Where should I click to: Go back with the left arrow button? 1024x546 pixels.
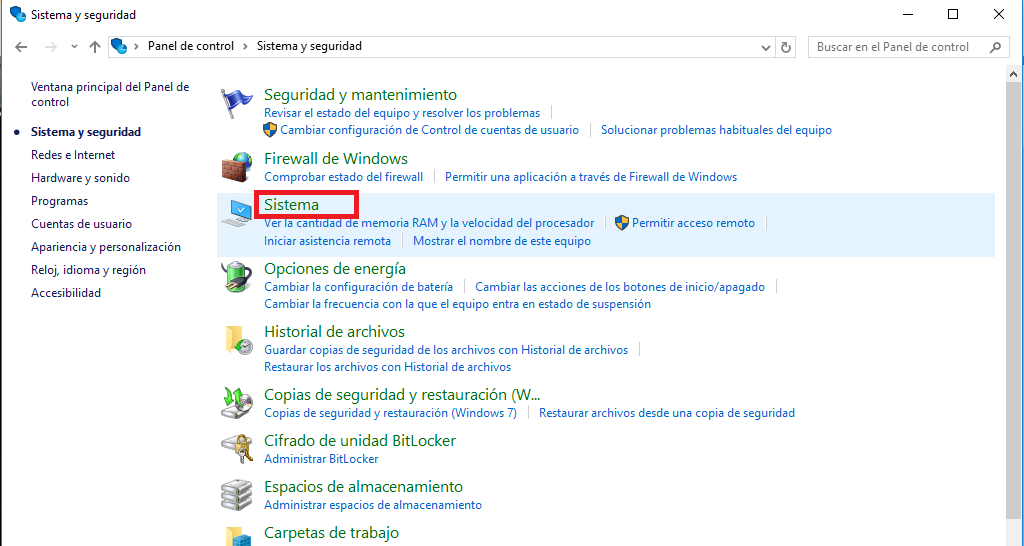coord(21,47)
